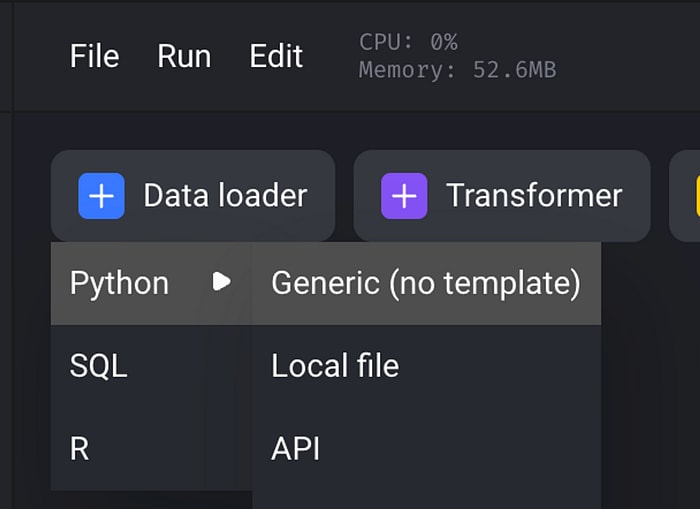Screen dimensions: 700x509
Task: Click the Transformer text label
Action: click(534, 196)
